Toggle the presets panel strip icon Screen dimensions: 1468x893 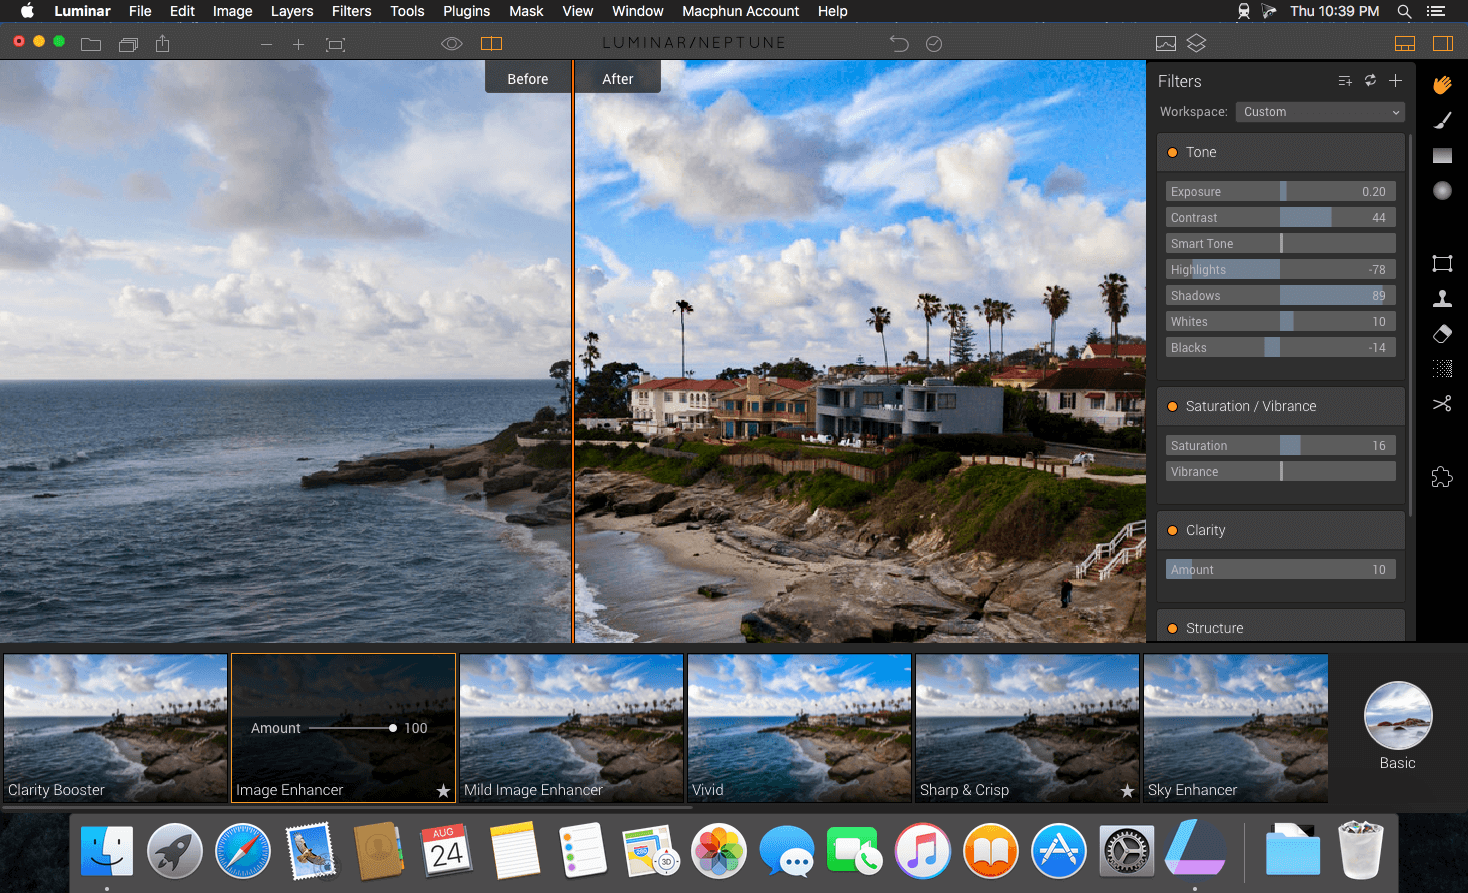1405,44
